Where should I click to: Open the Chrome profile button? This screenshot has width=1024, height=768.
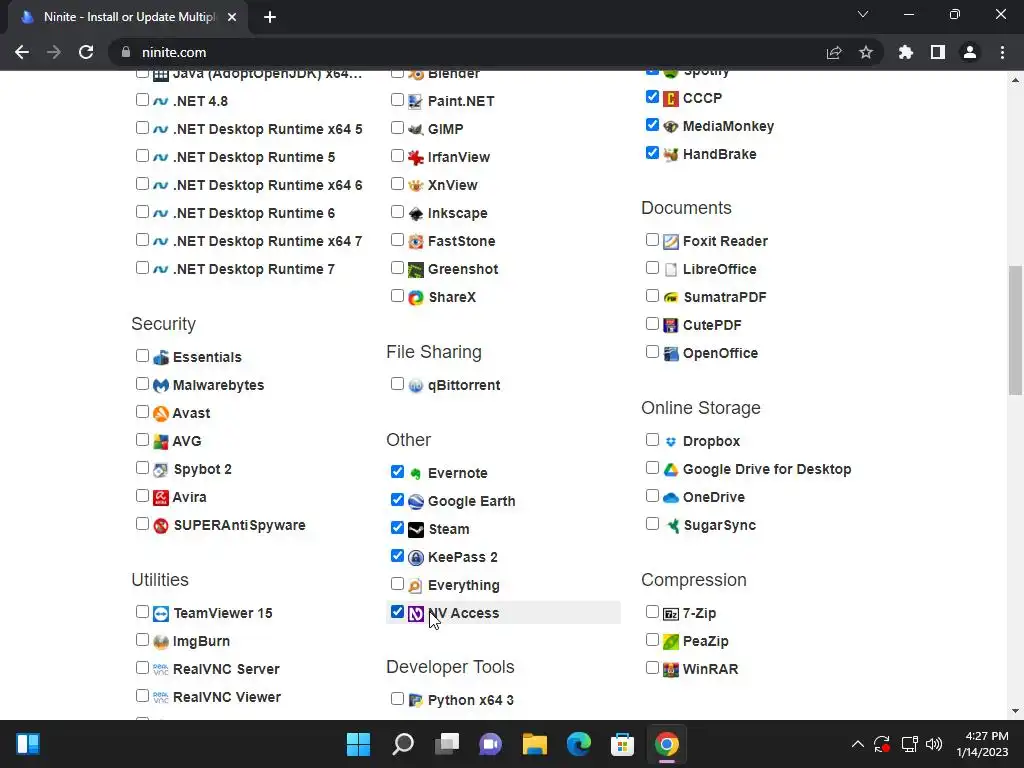pos(970,52)
